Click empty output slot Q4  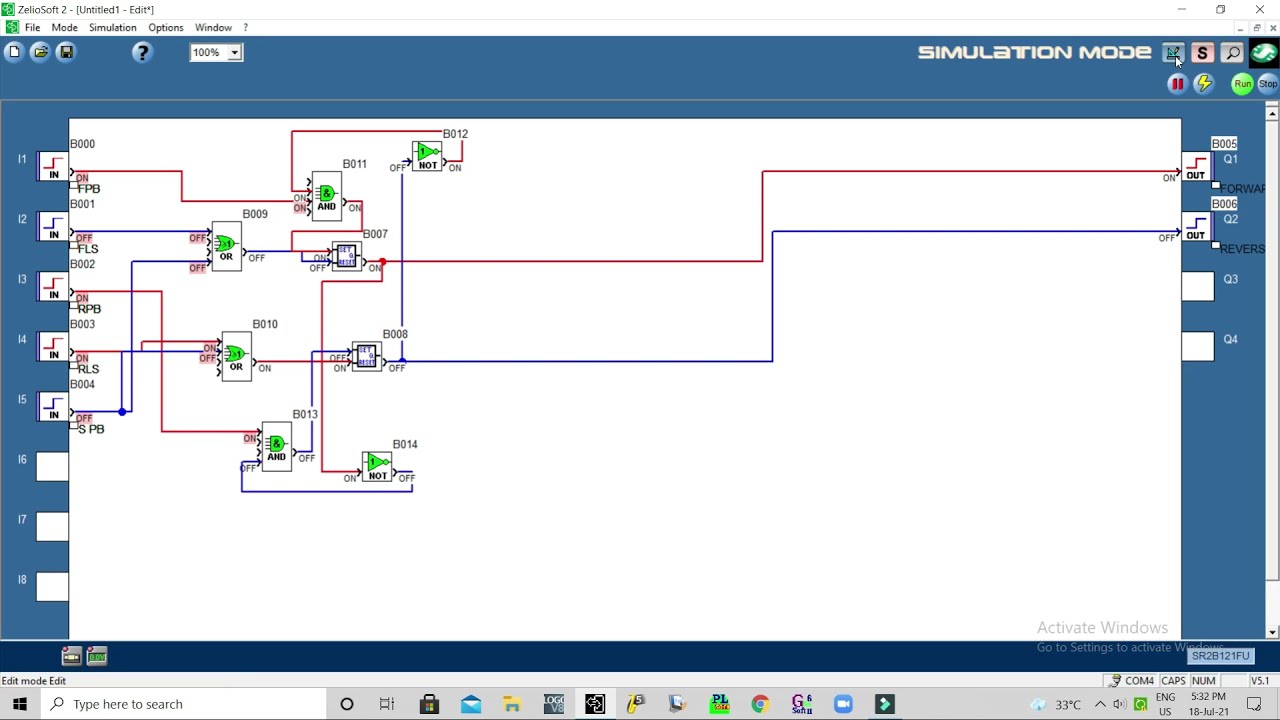click(x=1197, y=347)
